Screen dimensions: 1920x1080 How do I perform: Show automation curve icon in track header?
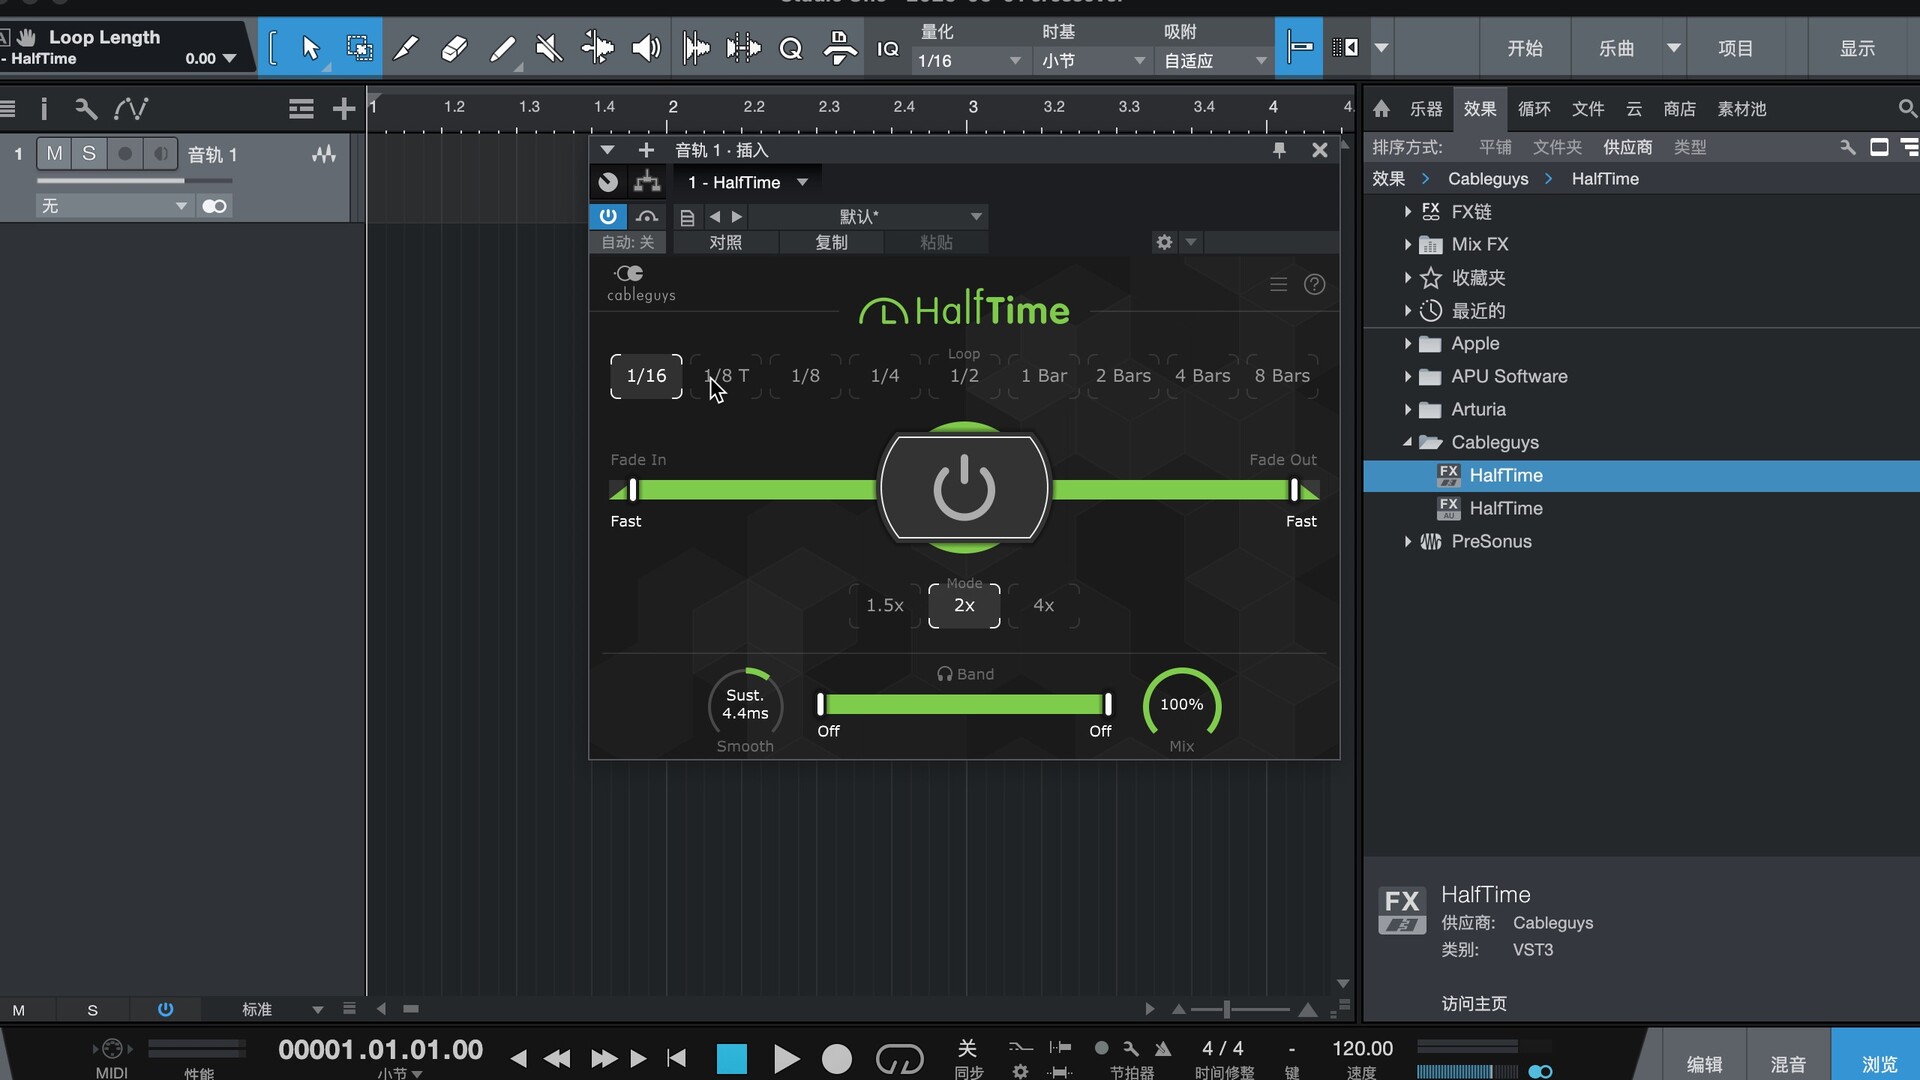tap(131, 108)
